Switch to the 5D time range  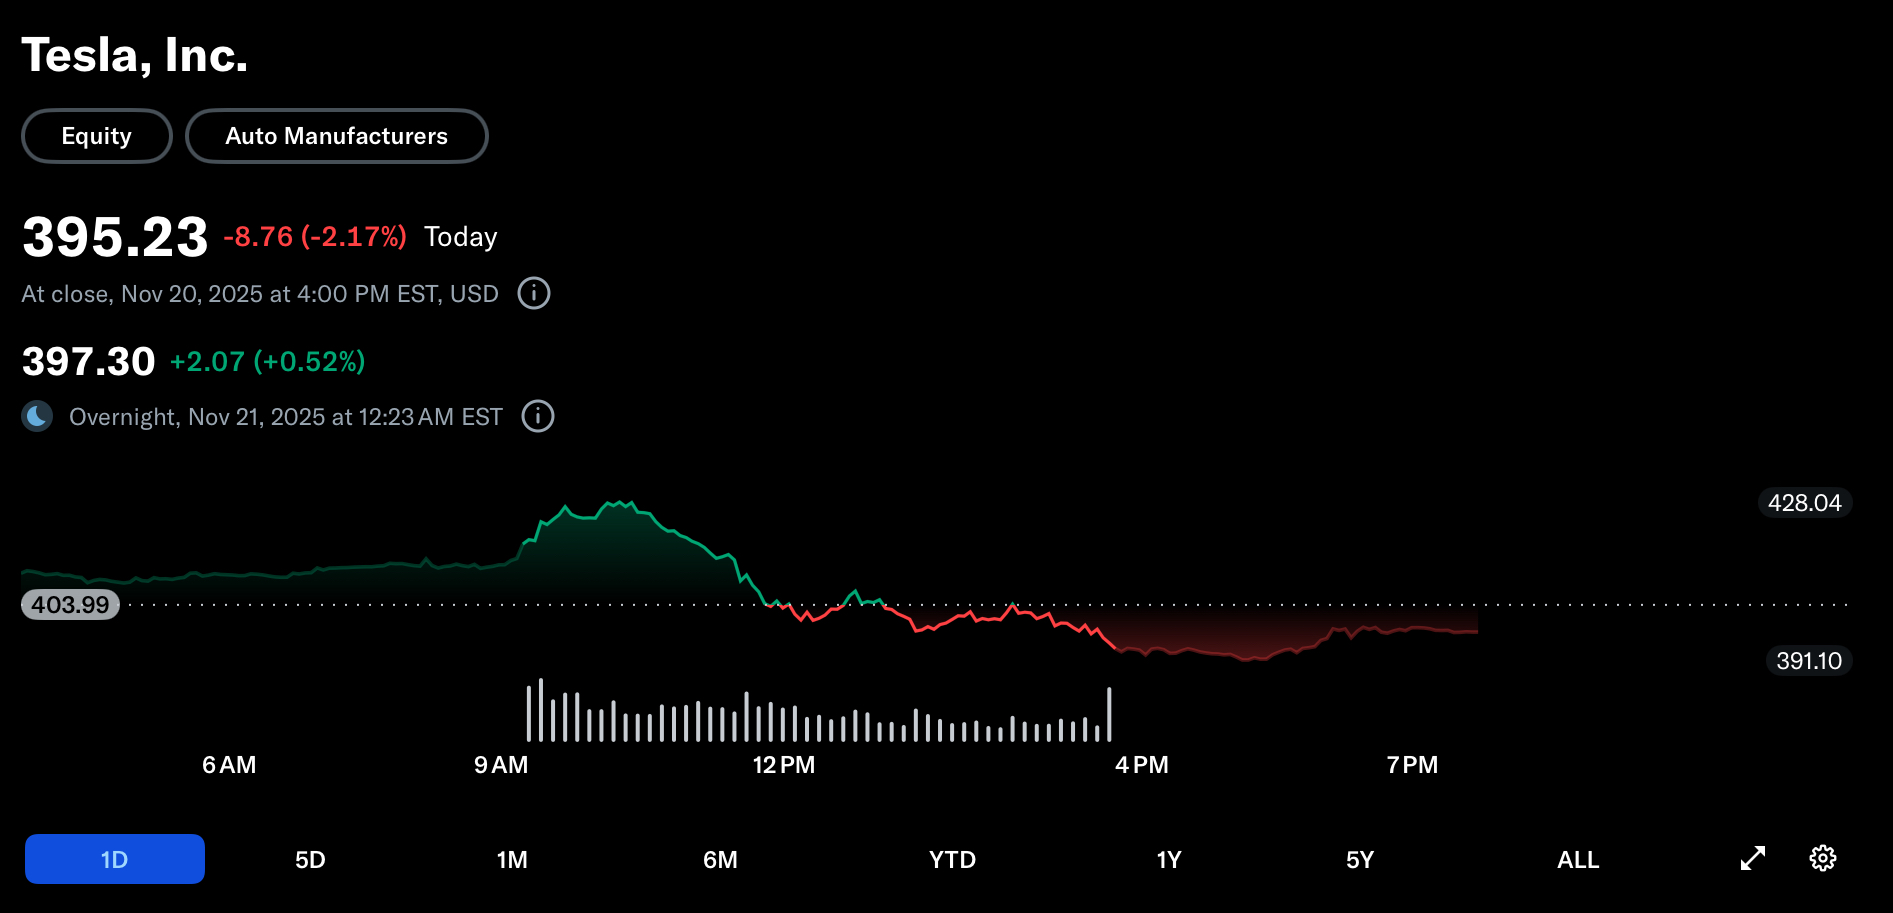coord(310,859)
